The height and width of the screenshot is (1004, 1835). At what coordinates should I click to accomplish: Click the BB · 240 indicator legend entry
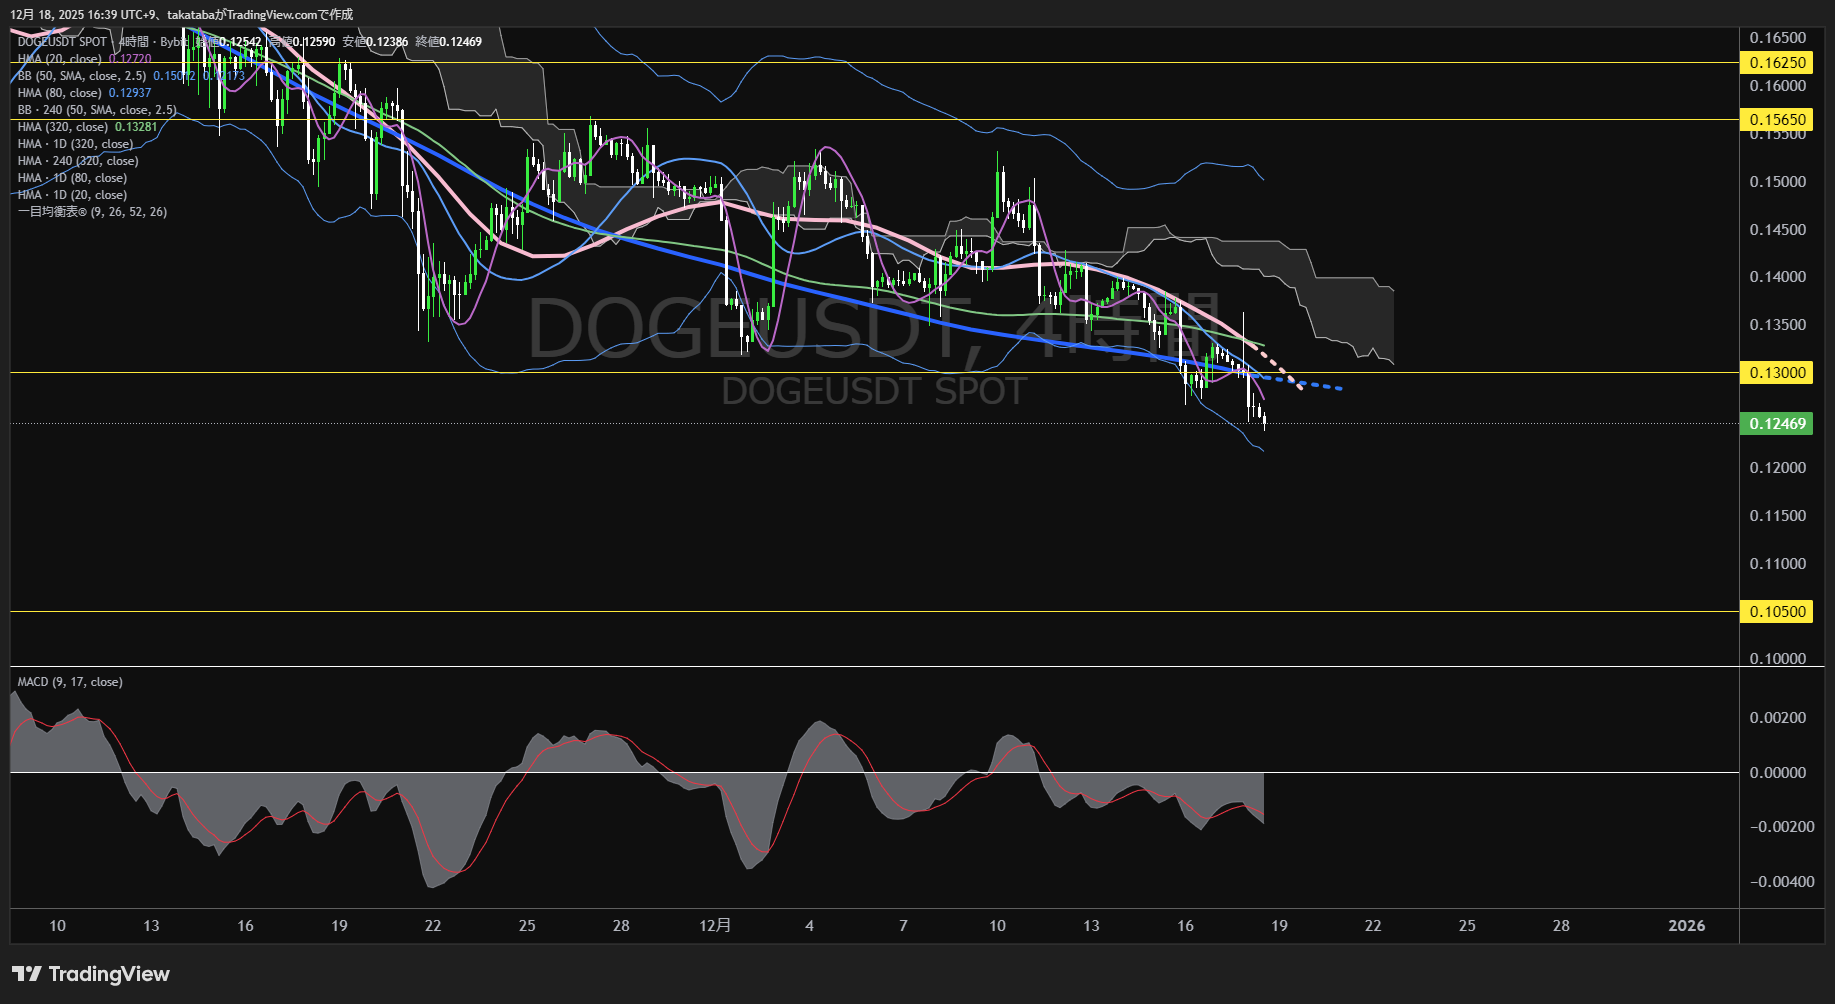click(97, 110)
